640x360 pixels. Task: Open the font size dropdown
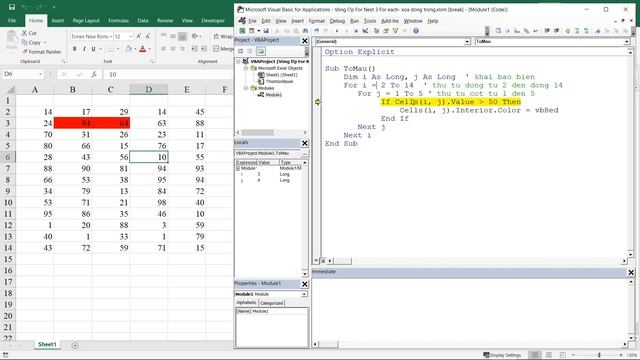pos(131,37)
